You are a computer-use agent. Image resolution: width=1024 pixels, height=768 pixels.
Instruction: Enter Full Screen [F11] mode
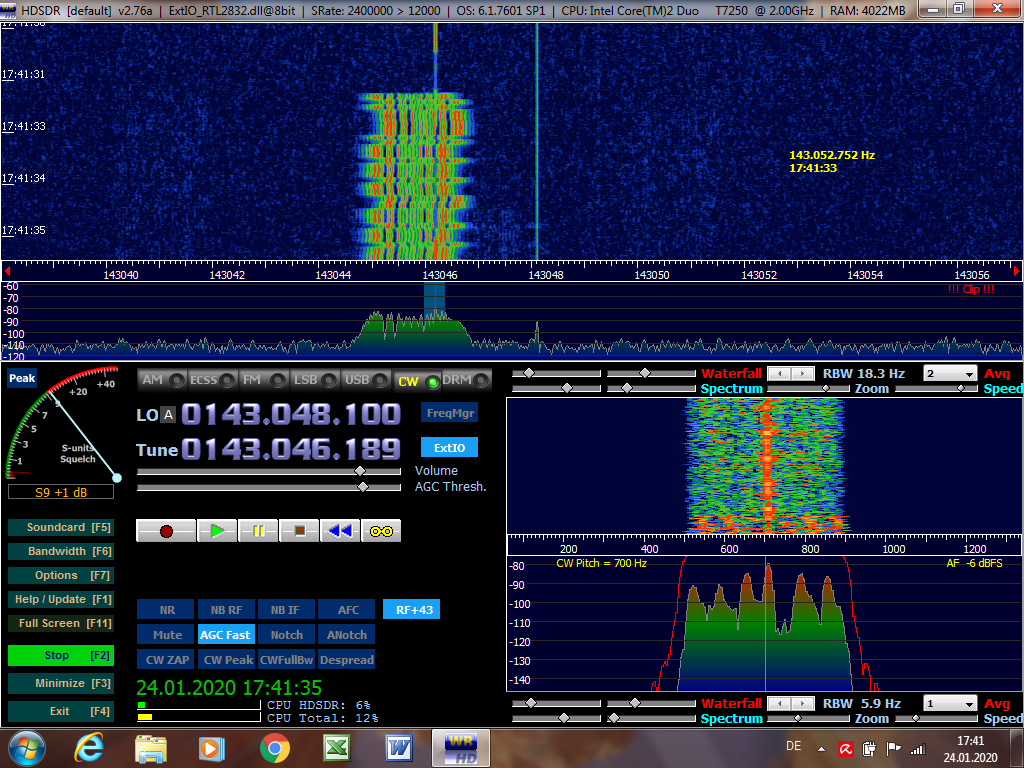click(x=61, y=623)
